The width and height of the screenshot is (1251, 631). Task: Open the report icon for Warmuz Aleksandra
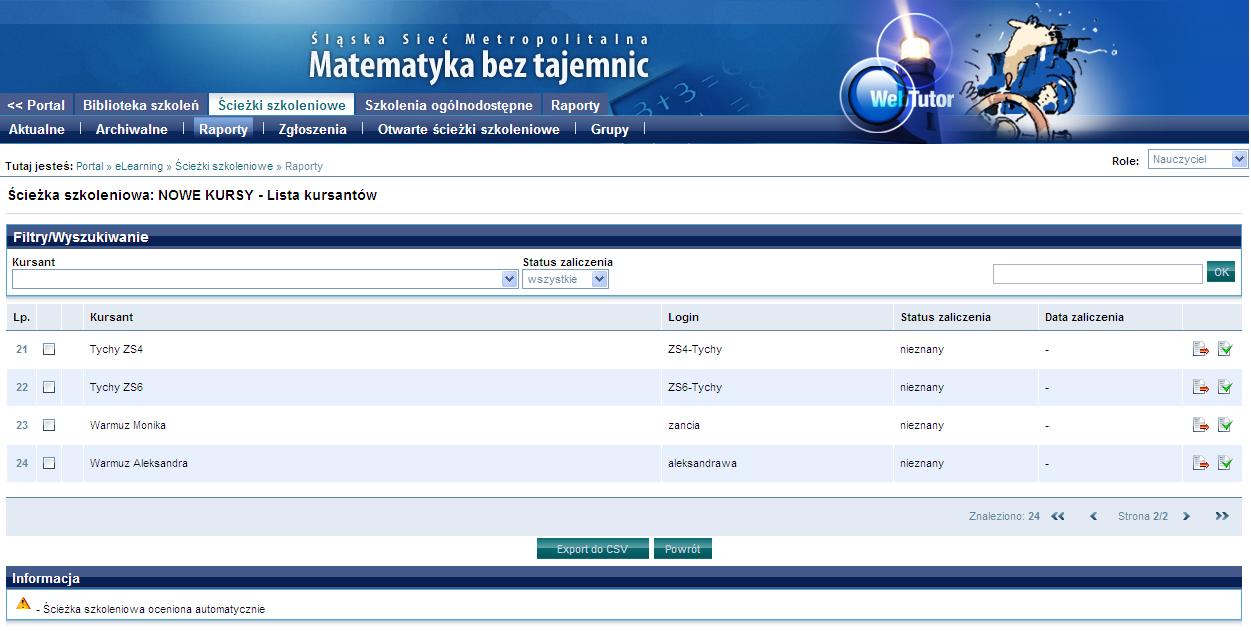(x=1201, y=463)
